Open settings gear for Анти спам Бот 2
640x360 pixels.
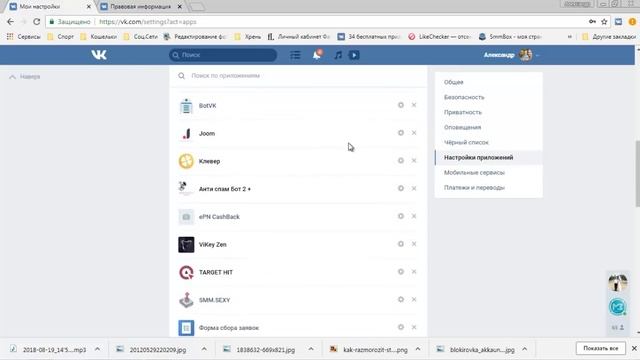click(x=401, y=189)
